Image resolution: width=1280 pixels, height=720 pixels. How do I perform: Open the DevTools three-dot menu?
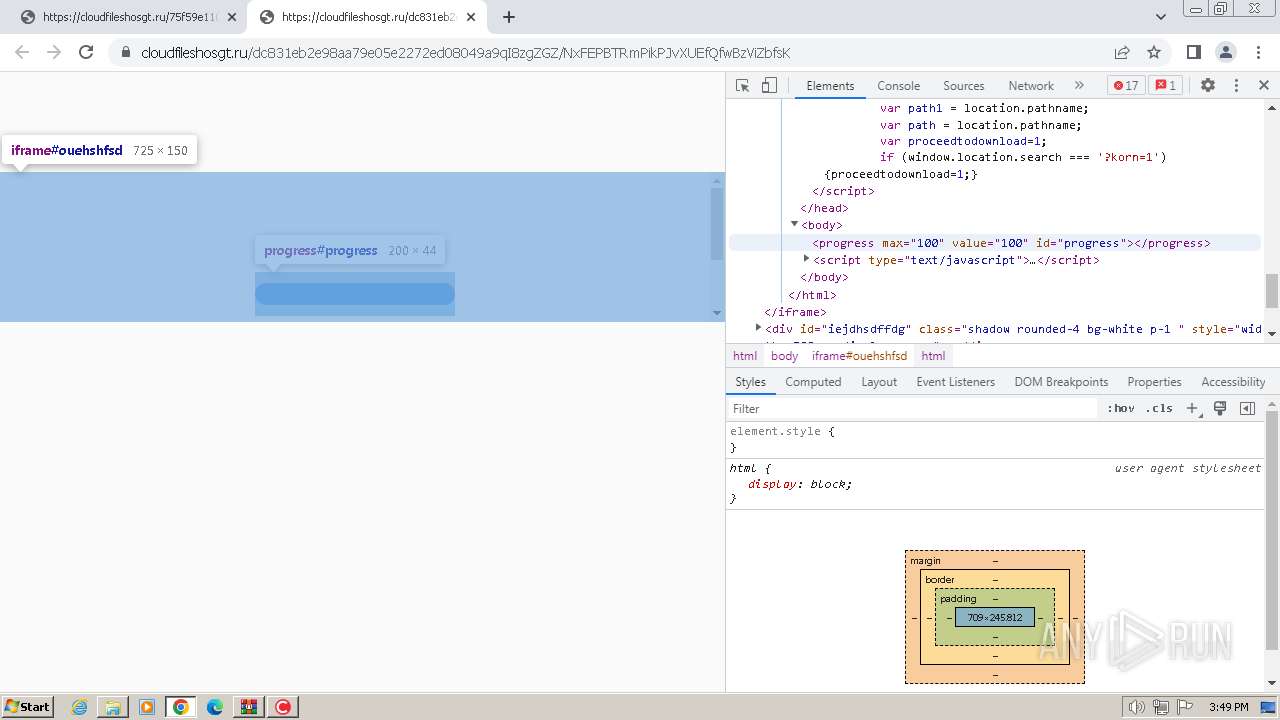coord(1236,85)
